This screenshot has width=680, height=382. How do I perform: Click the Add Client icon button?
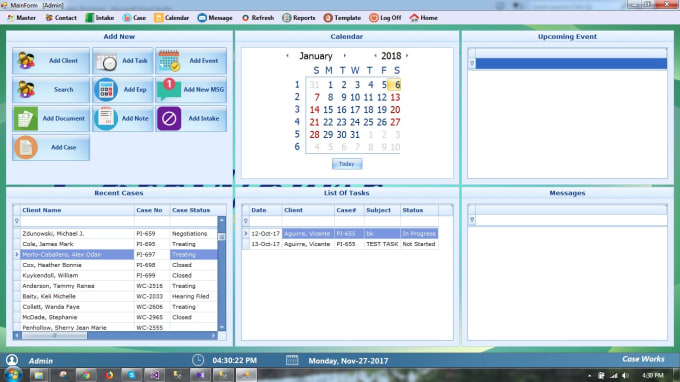point(51,61)
